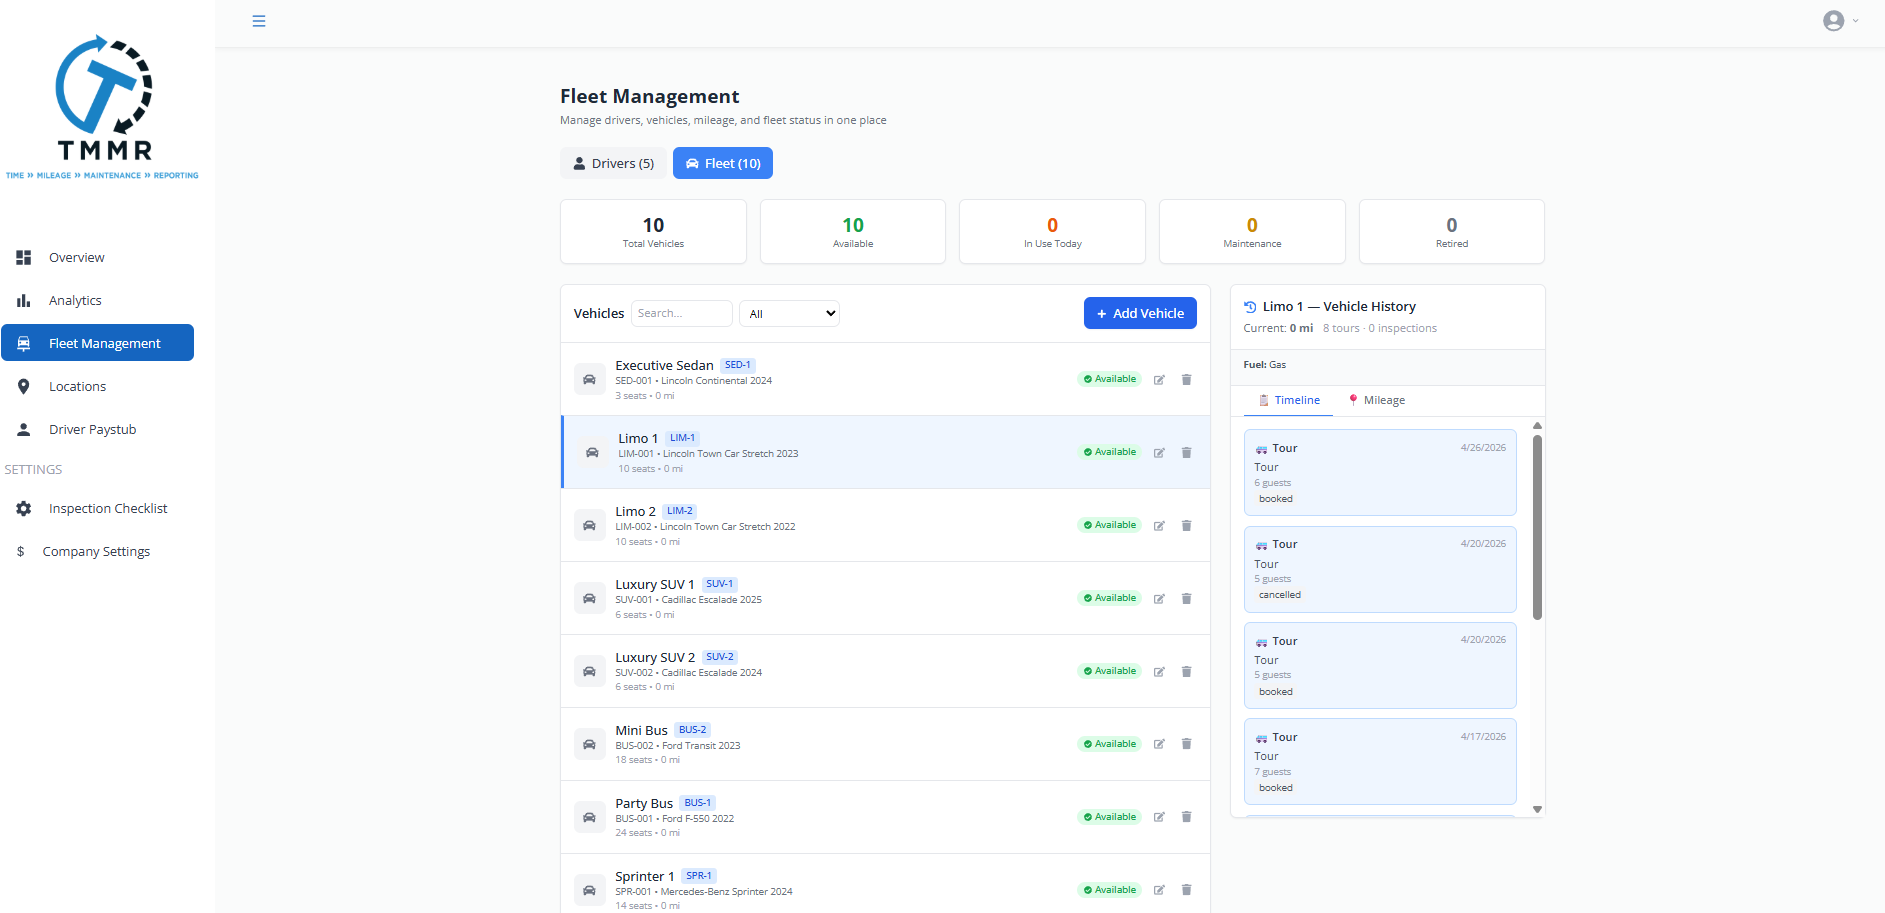Delete Sprinter 1 vehicle
Image resolution: width=1885 pixels, height=913 pixels.
(1187, 890)
